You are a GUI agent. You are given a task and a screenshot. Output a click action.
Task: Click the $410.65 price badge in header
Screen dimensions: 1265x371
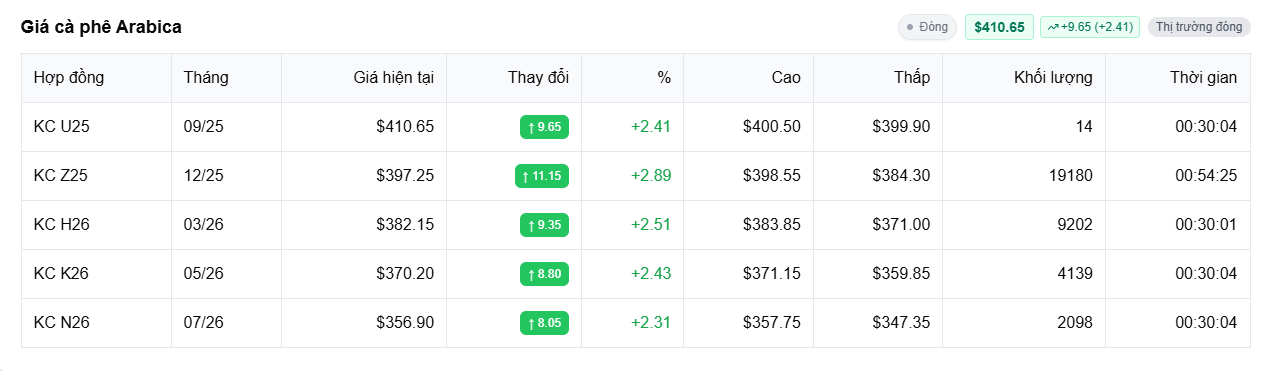(x=999, y=27)
